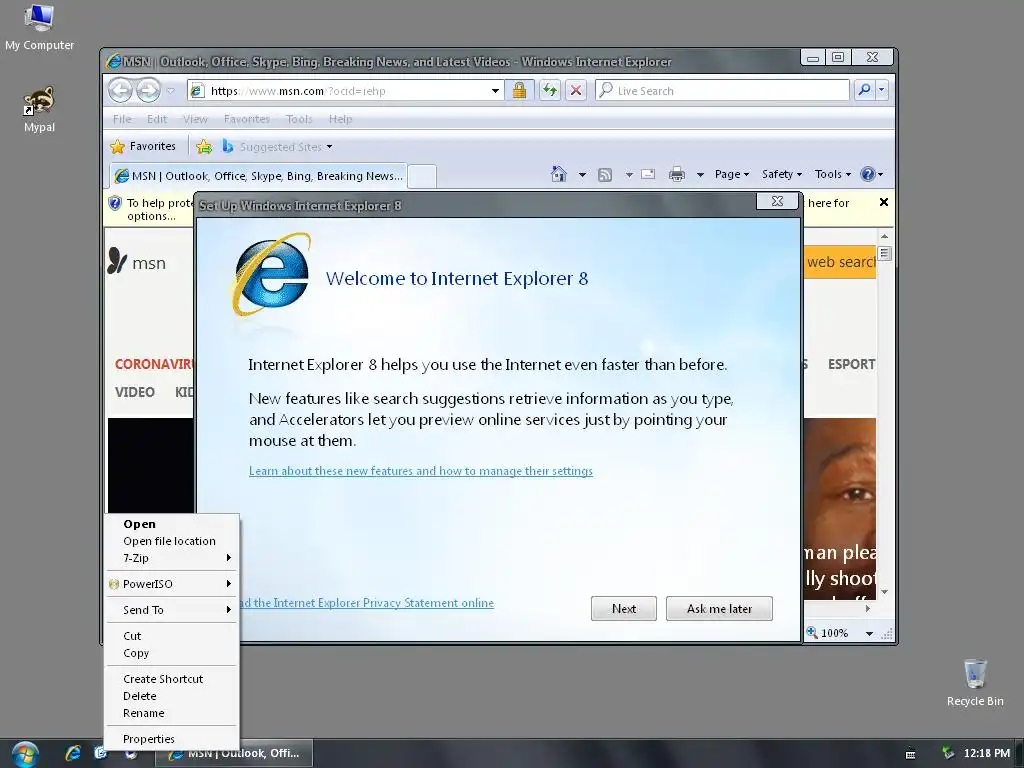Select Open in the context menu
This screenshot has height=768, width=1024.
pos(172,524)
